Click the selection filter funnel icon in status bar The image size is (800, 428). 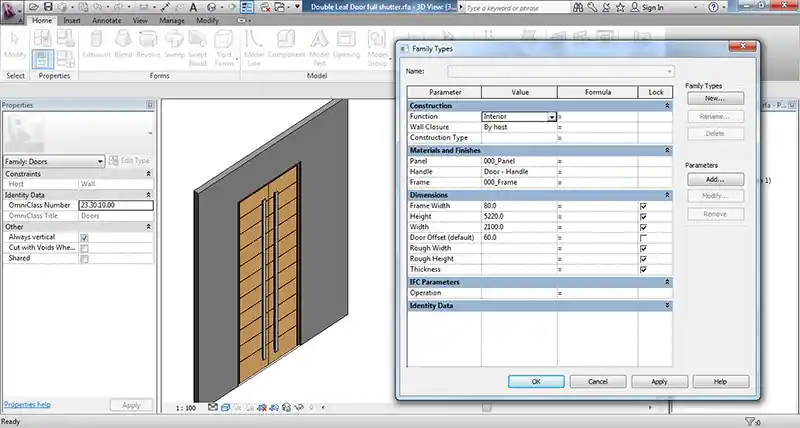pyautogui.click(x=750, y=421)
